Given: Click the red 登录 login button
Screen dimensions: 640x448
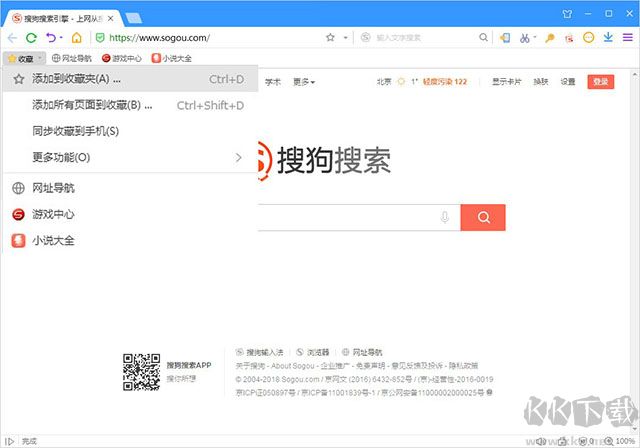Looking at the screenshot, I should click(601, 82).
